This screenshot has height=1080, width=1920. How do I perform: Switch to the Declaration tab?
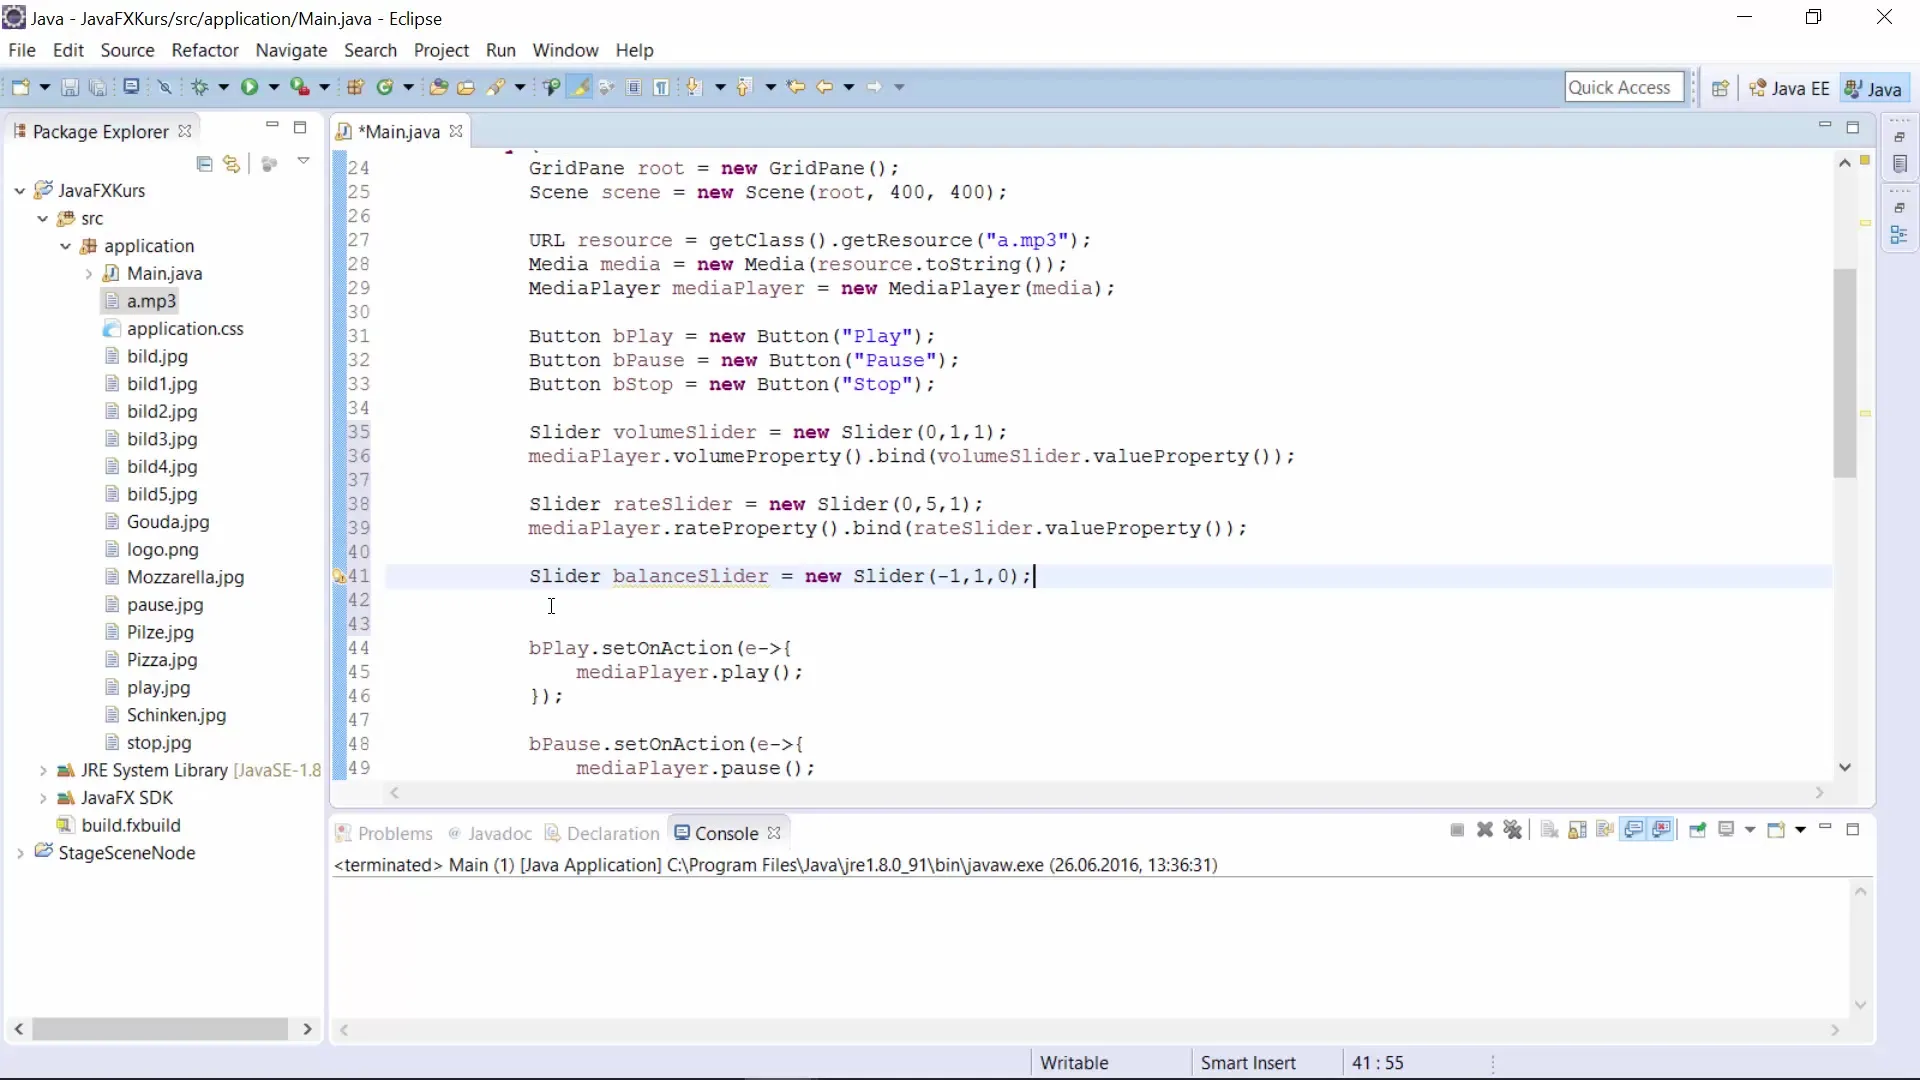coord(602,833)
